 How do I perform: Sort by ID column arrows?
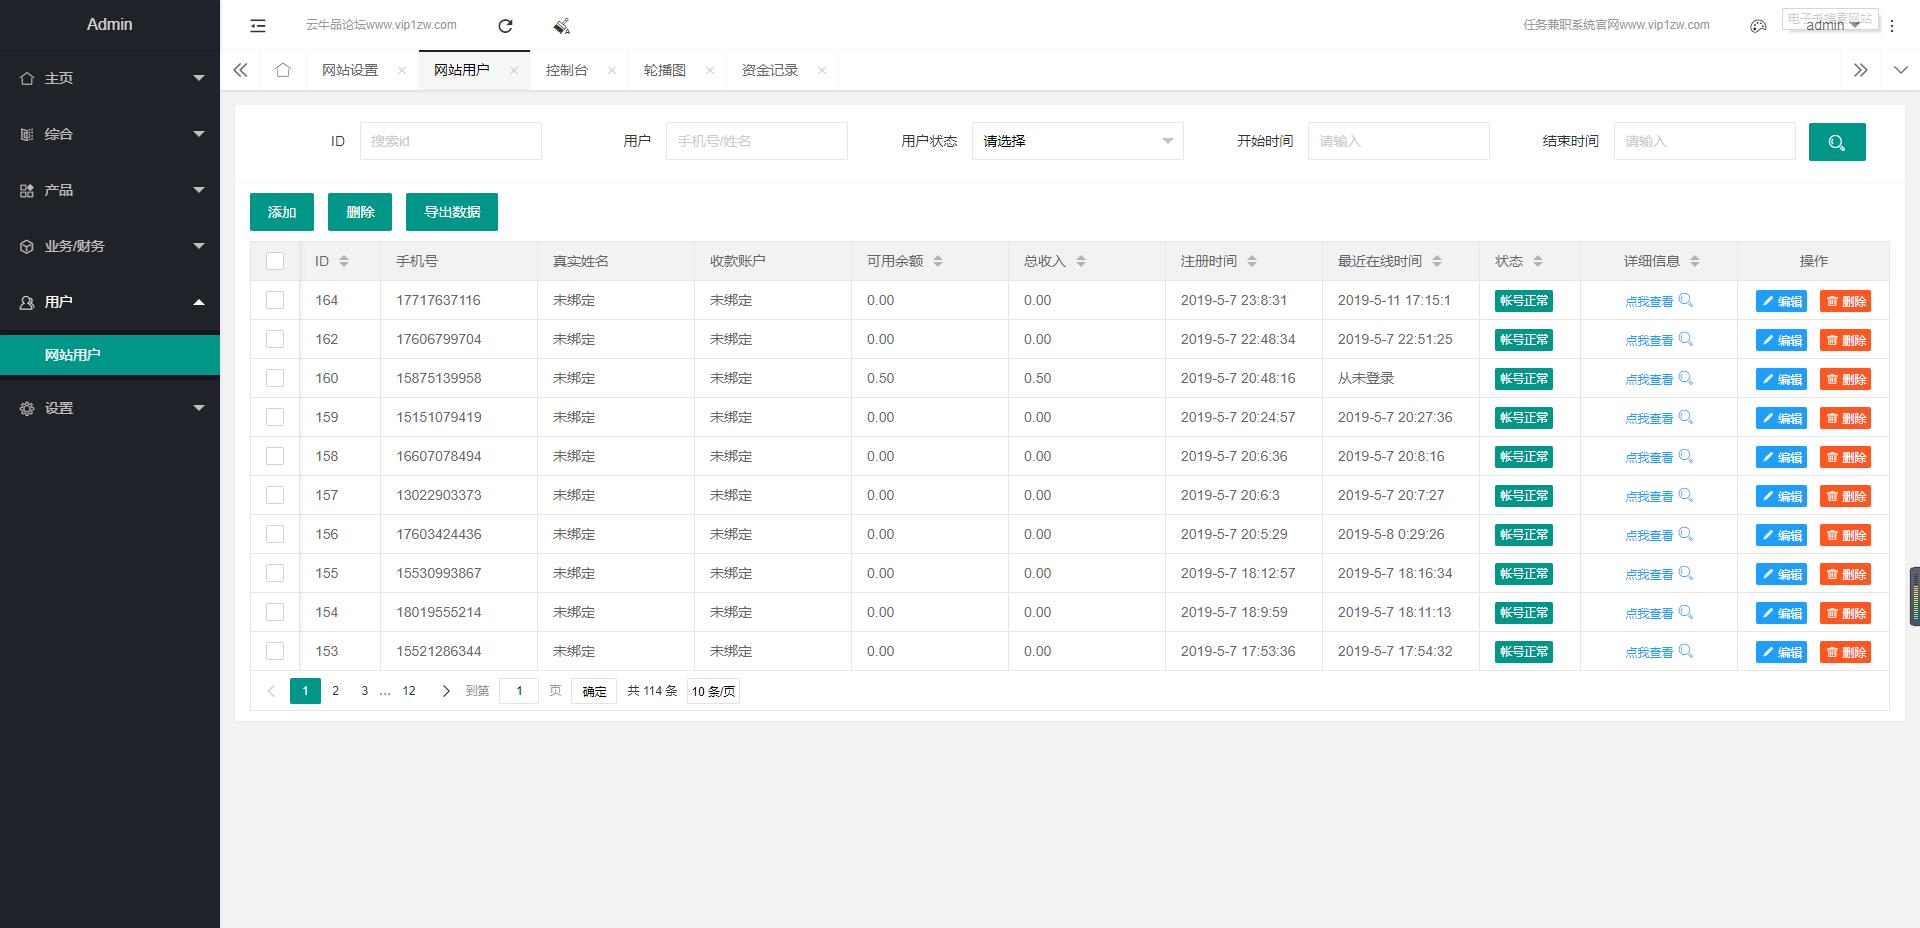tap(344, 261)
